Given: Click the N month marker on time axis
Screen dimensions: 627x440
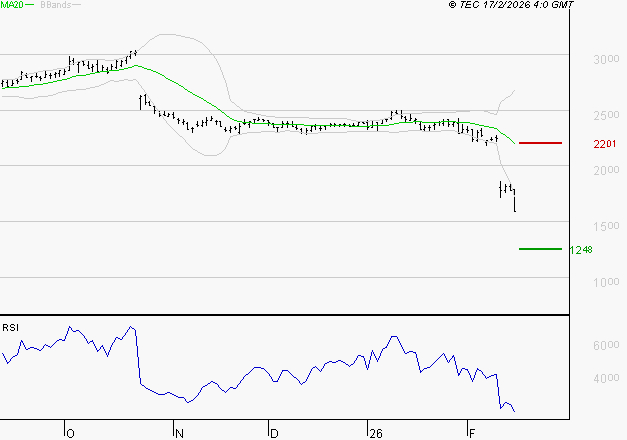Looking at the screenshot, I should pos(179,434).
